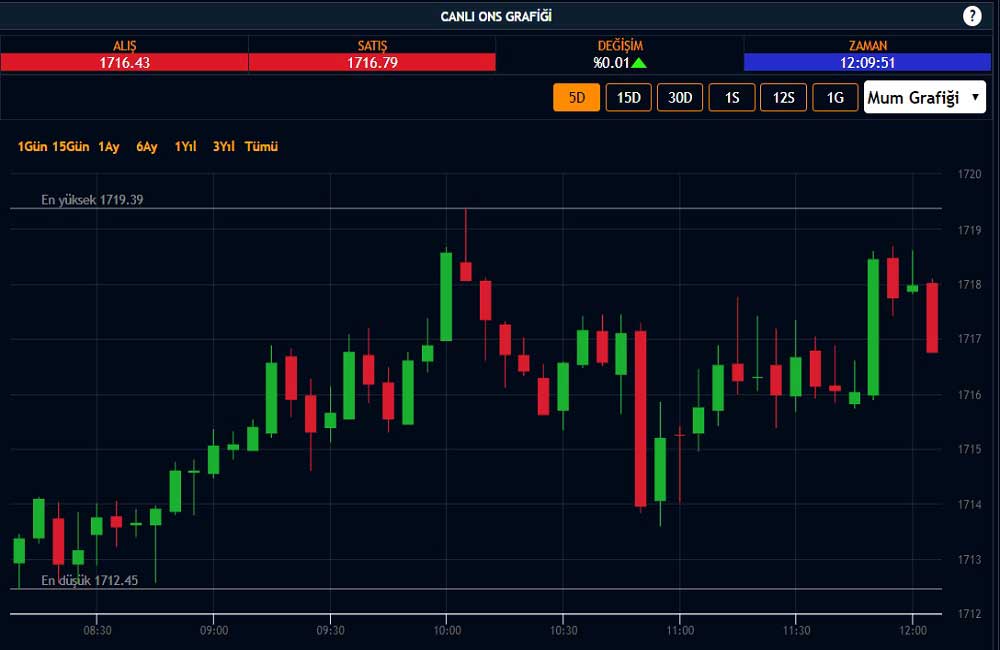This screenshot has height=650, width=1000.
Task: Click the 1714 price axis label
Action: (x=969, y=505)
